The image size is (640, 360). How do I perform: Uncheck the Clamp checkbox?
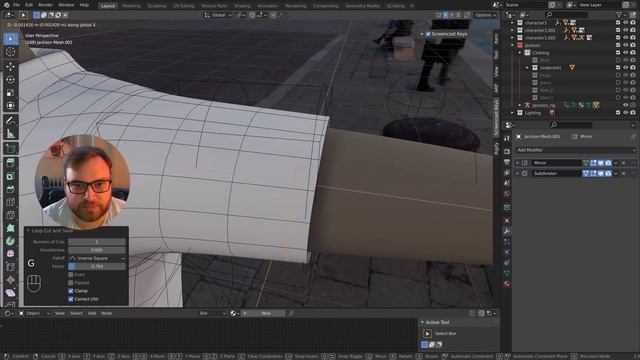coord(71,291)
